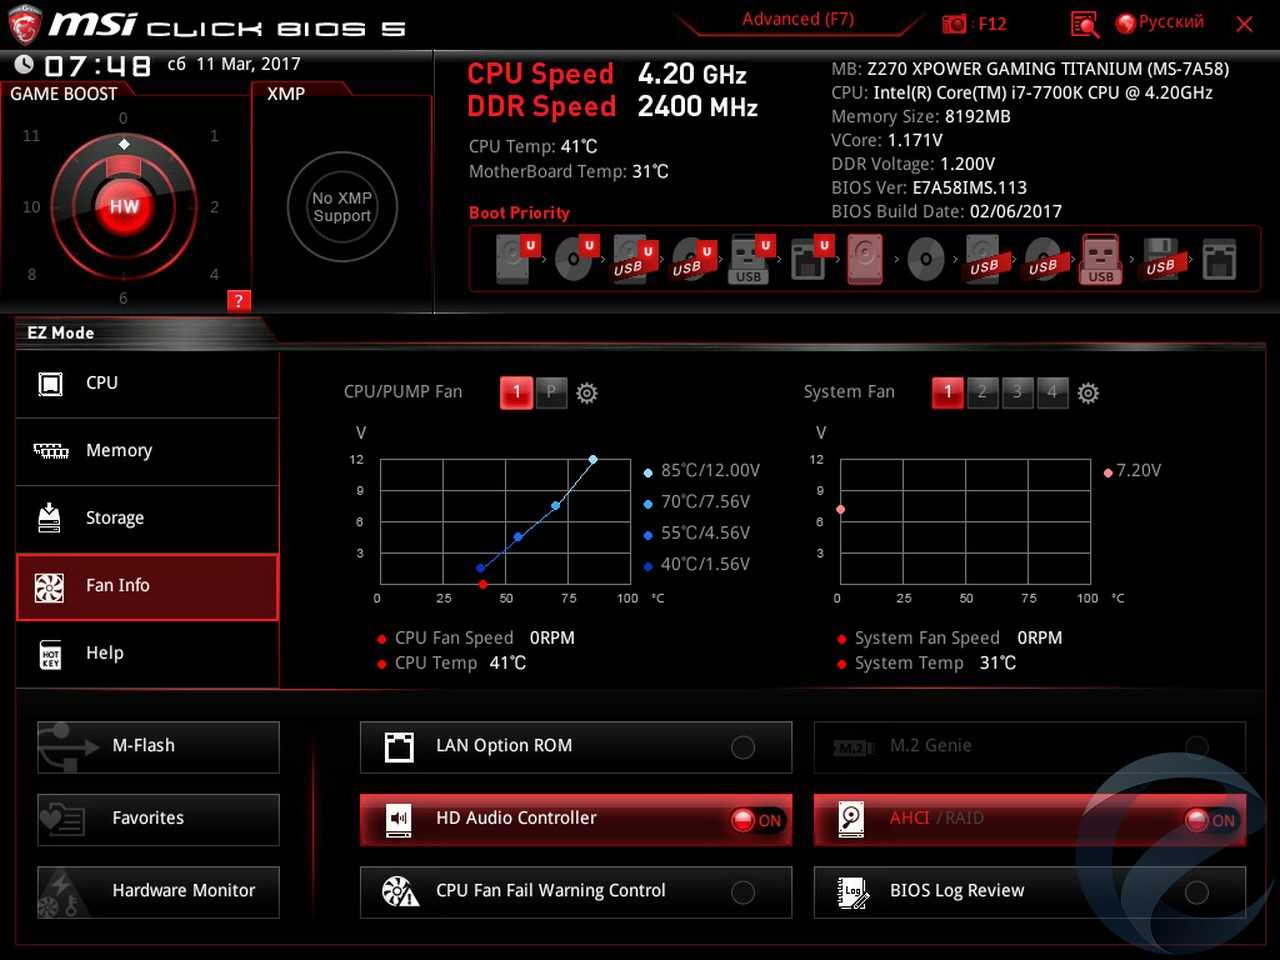Enable LAN Option ROM

click(x=743, y=747)
